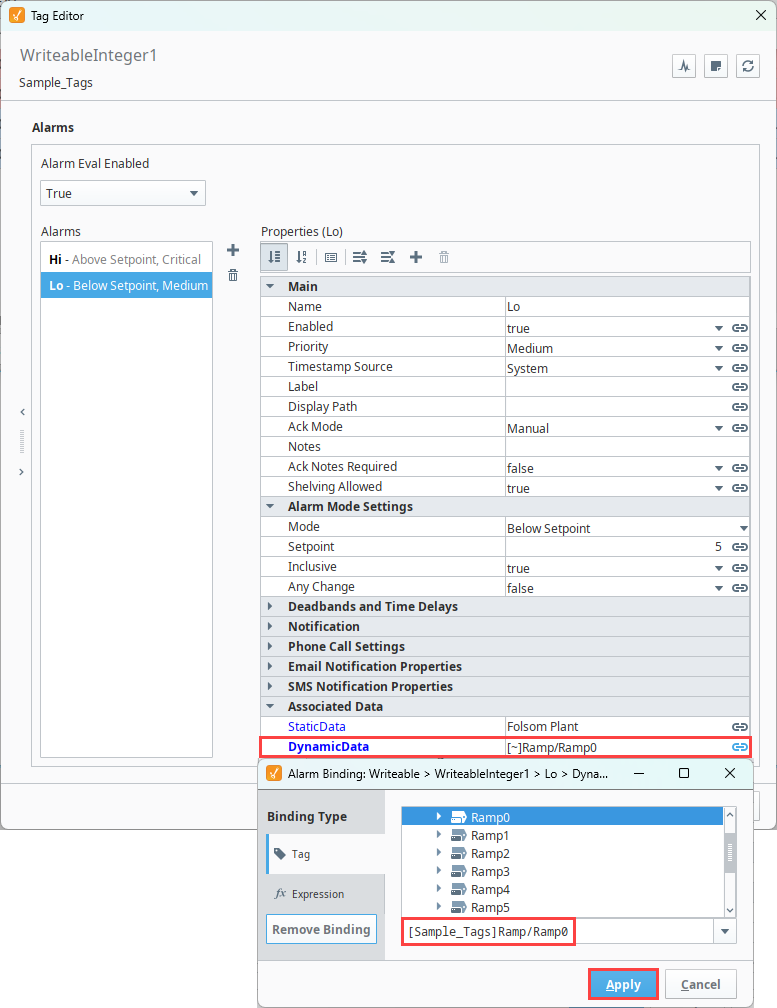Click the refresh tag icon

(747, 66)
